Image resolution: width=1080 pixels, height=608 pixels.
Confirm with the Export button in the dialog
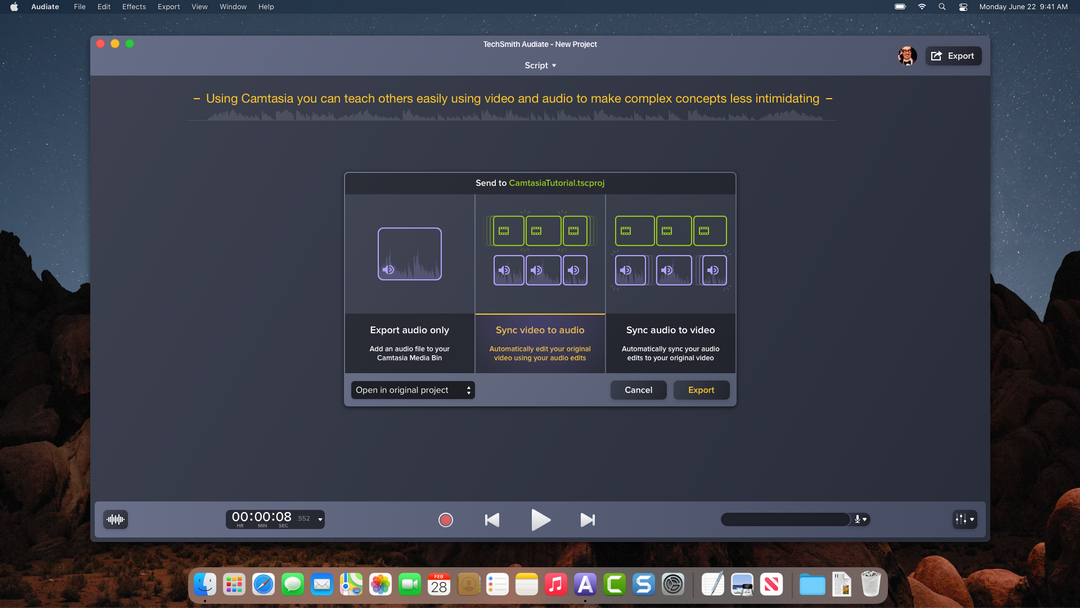point(701,389)
